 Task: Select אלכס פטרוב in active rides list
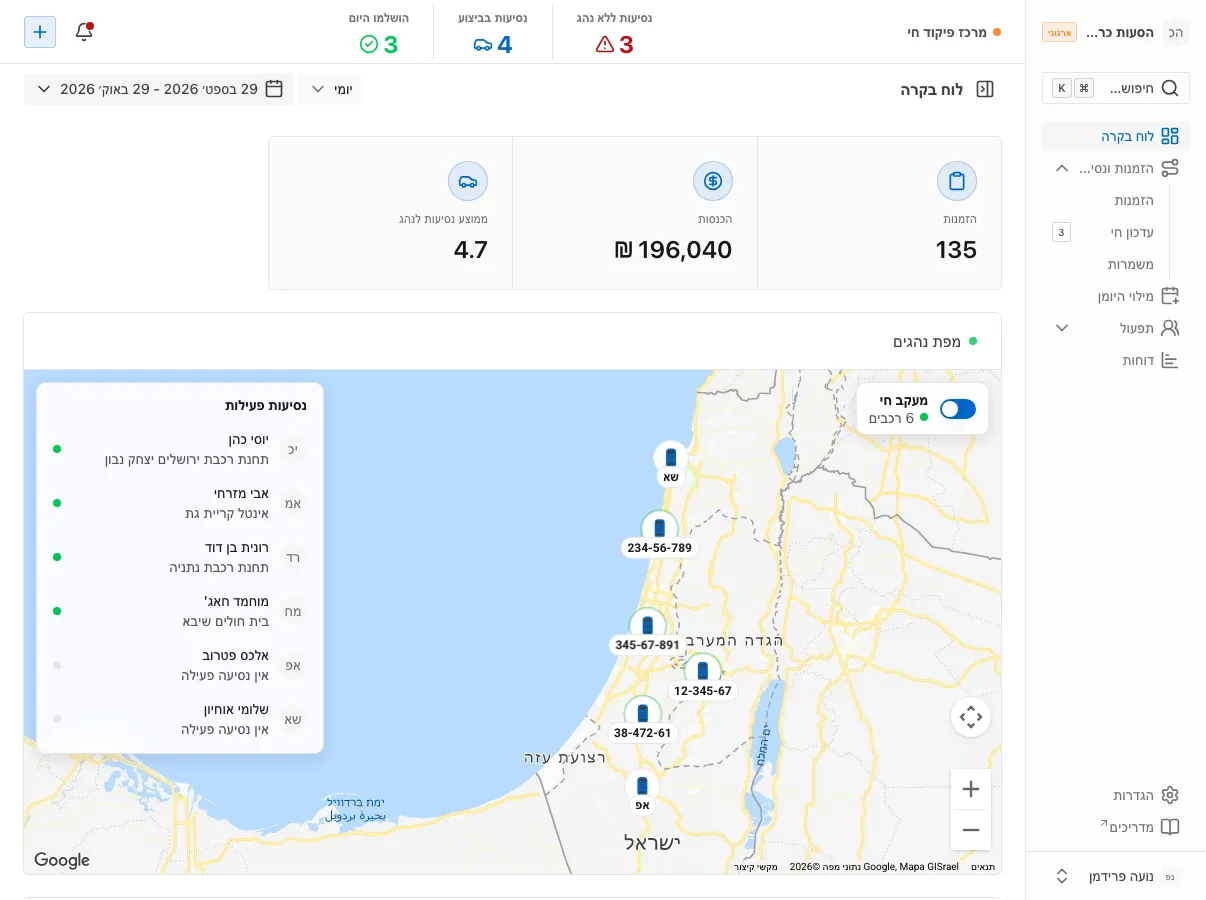[180, 665]
